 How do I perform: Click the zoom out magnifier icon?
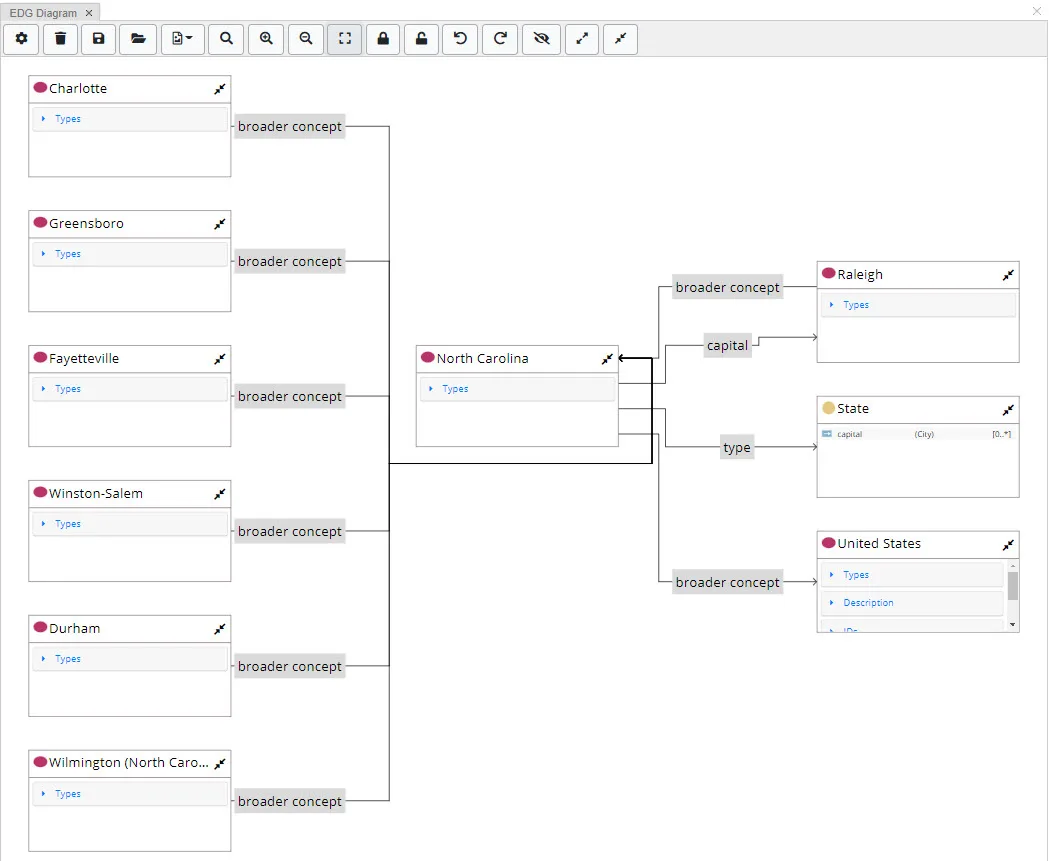(x=306, y=39)
